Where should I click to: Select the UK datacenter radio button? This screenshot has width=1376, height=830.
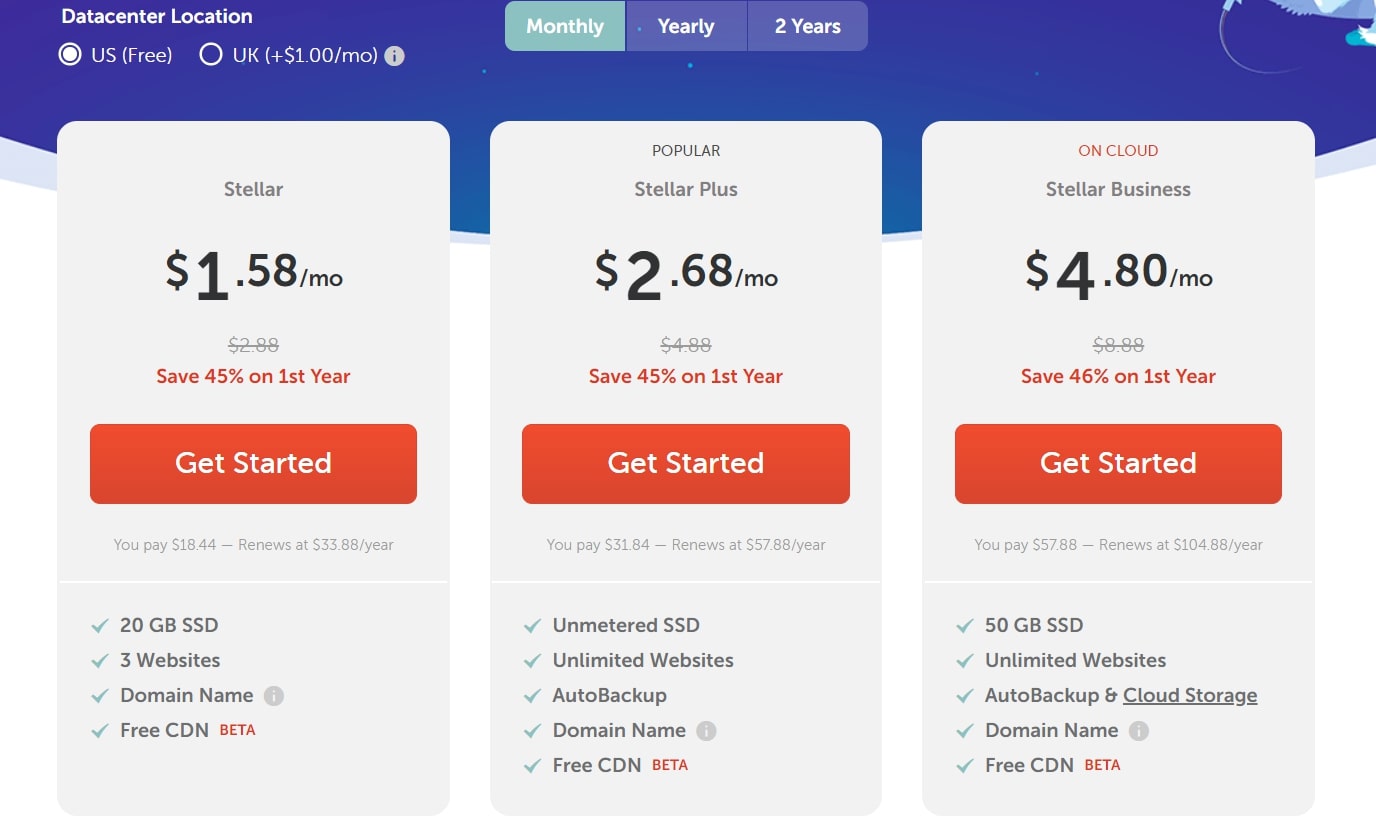[211, 55]
